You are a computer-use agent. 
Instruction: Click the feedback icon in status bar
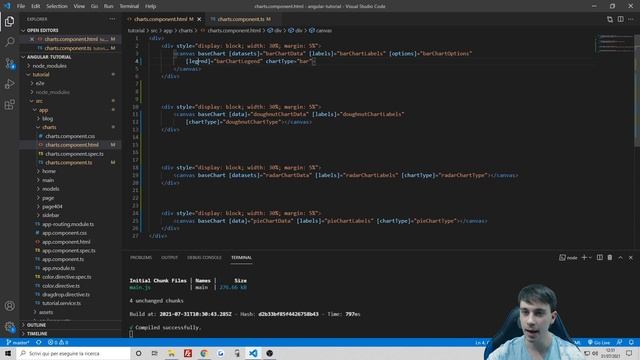620,342
